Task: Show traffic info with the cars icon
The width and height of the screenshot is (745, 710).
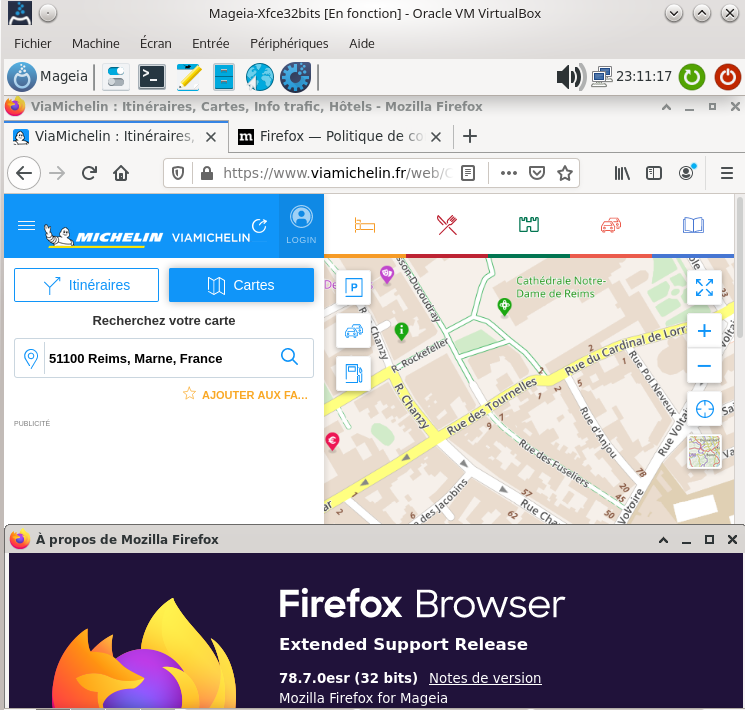Action: (x=611, y=225)
